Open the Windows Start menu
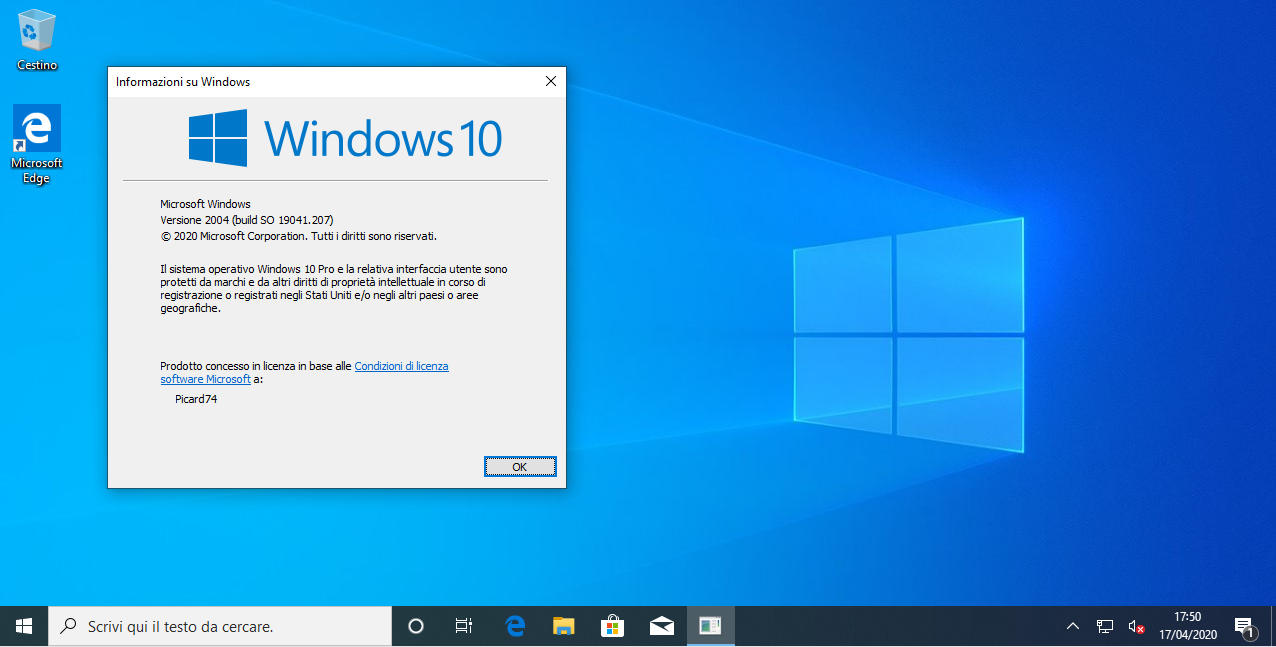Screen dimensions: 1276x647 point(24,626)
